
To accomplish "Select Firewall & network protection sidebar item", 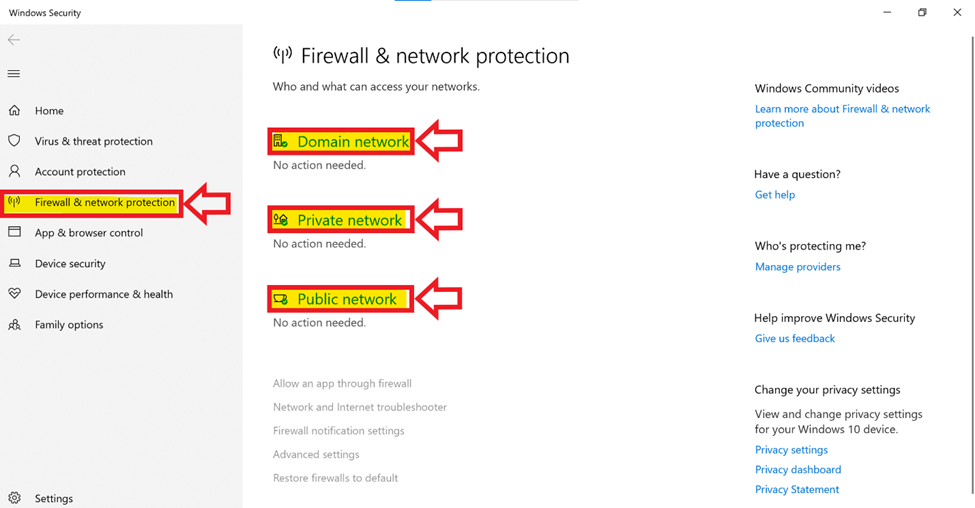I will point(104,203).
